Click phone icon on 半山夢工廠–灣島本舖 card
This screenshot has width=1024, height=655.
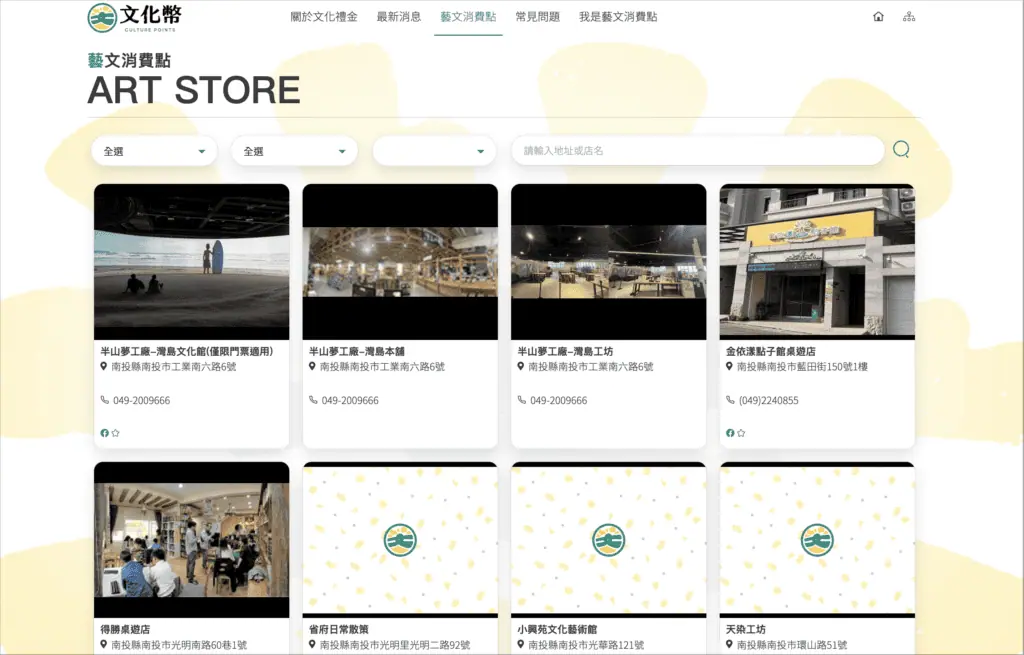(313, 400)
